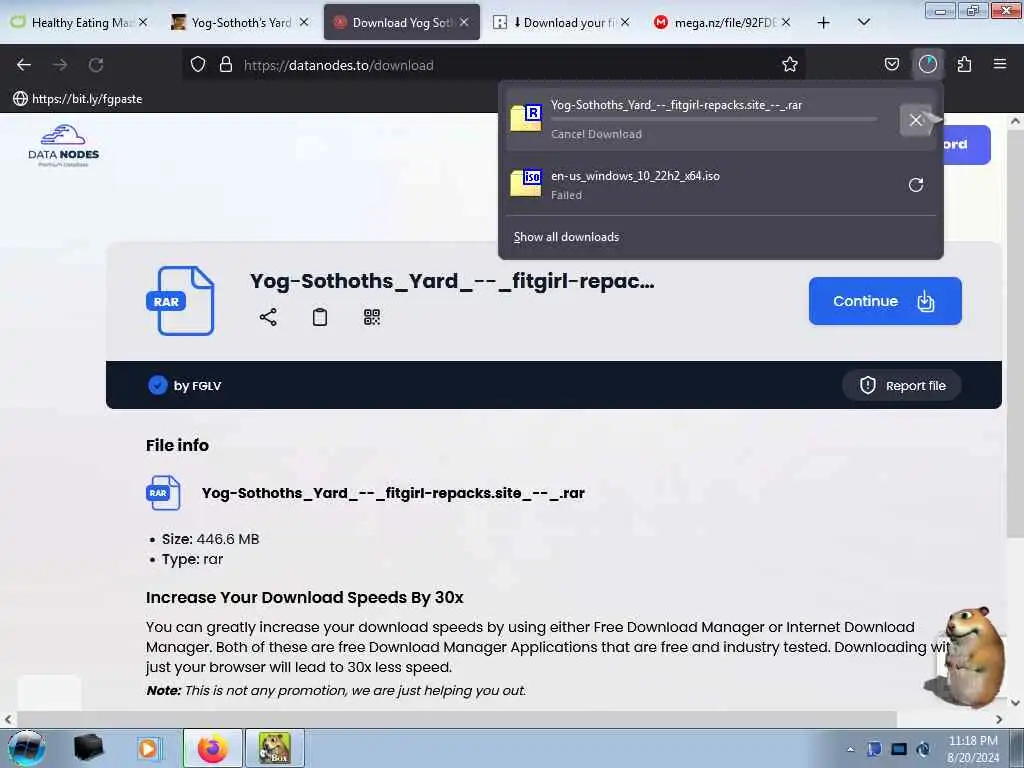Click the scroll right arrow at bottom
This screenshot has height=768, width=1024.
coord(999,719)
